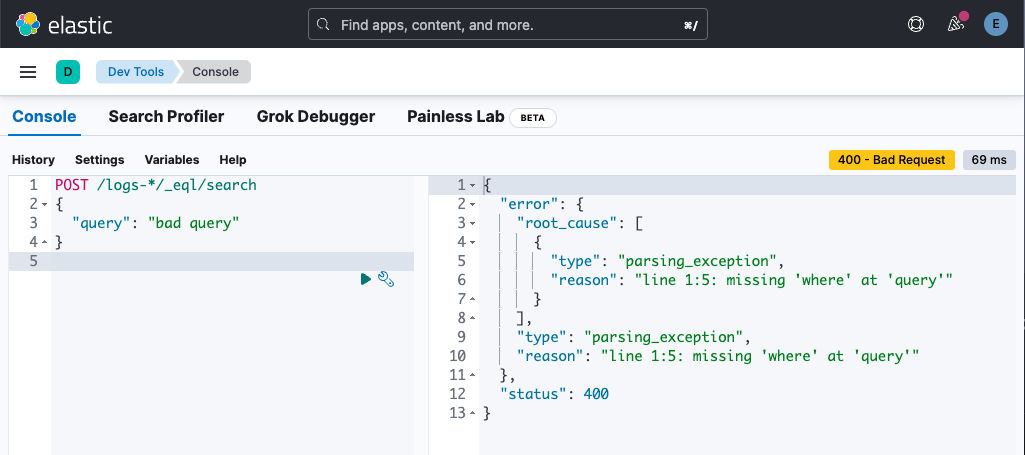Open the user avatar E menu
1025x455 pixels.
[995, 24]
